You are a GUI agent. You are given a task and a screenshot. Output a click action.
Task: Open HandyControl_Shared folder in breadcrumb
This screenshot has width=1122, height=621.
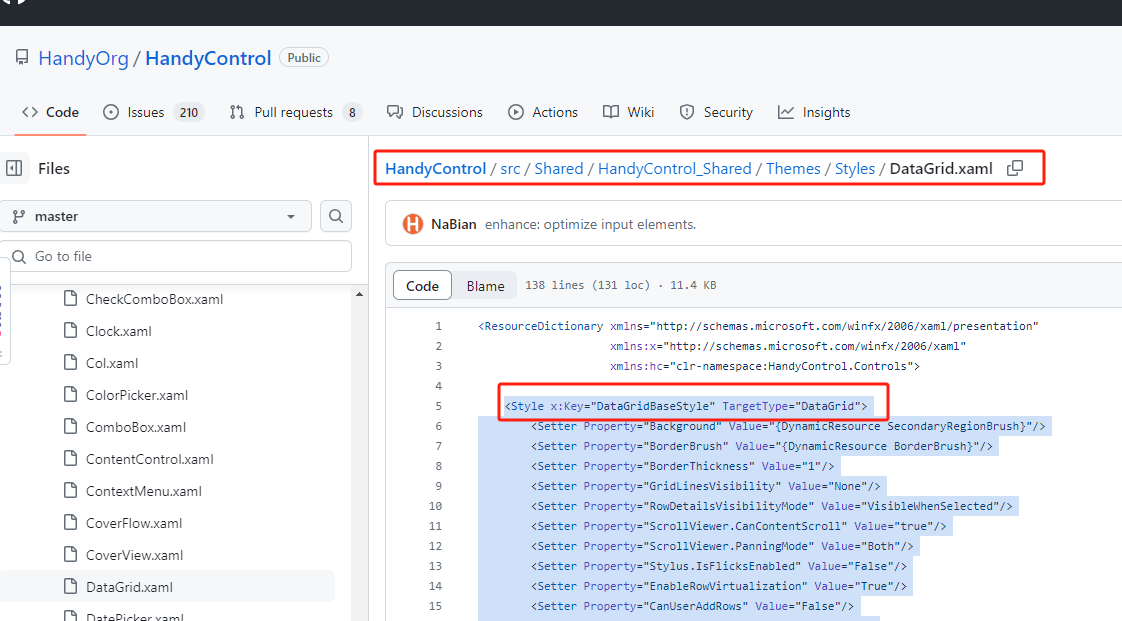675,168
